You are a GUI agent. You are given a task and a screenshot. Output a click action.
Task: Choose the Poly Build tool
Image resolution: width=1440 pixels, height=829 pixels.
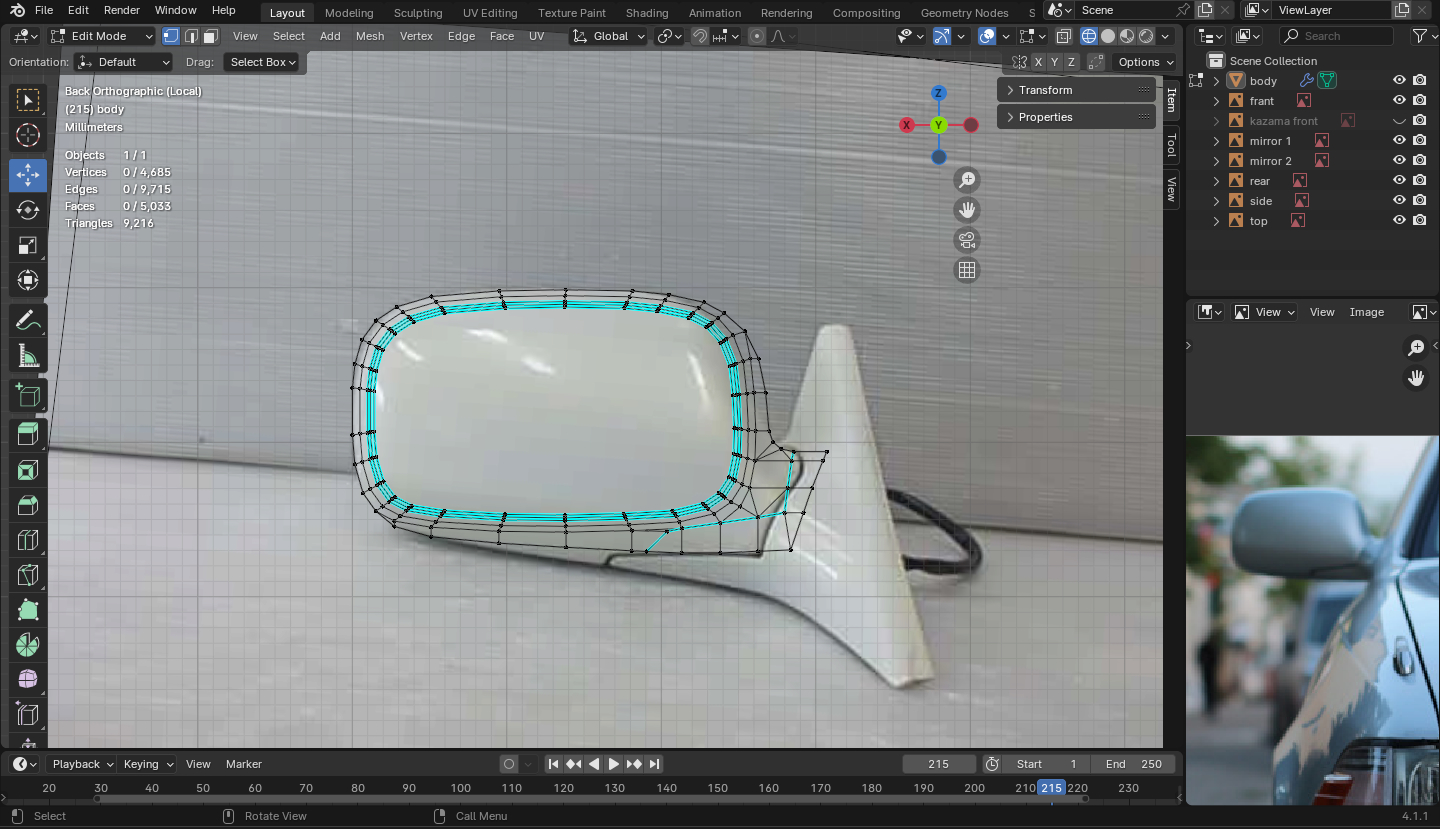coord(28,610)
